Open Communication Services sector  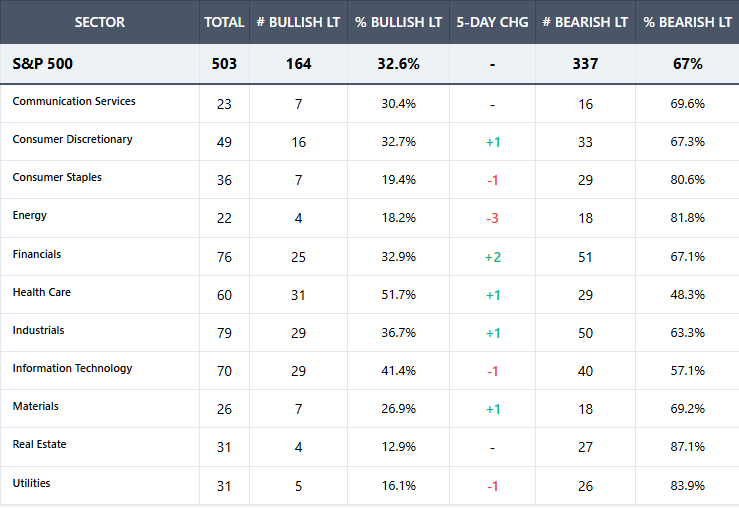coord(74,102)
